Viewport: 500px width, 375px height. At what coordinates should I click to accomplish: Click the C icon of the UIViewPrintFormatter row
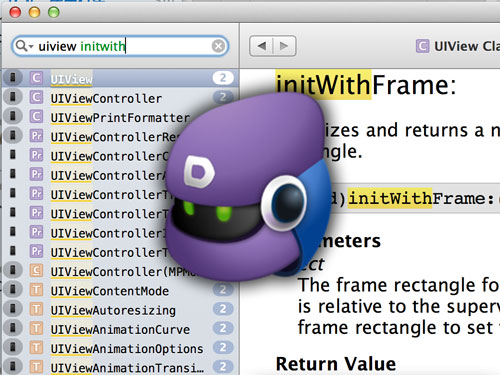(x=36, y=117)
